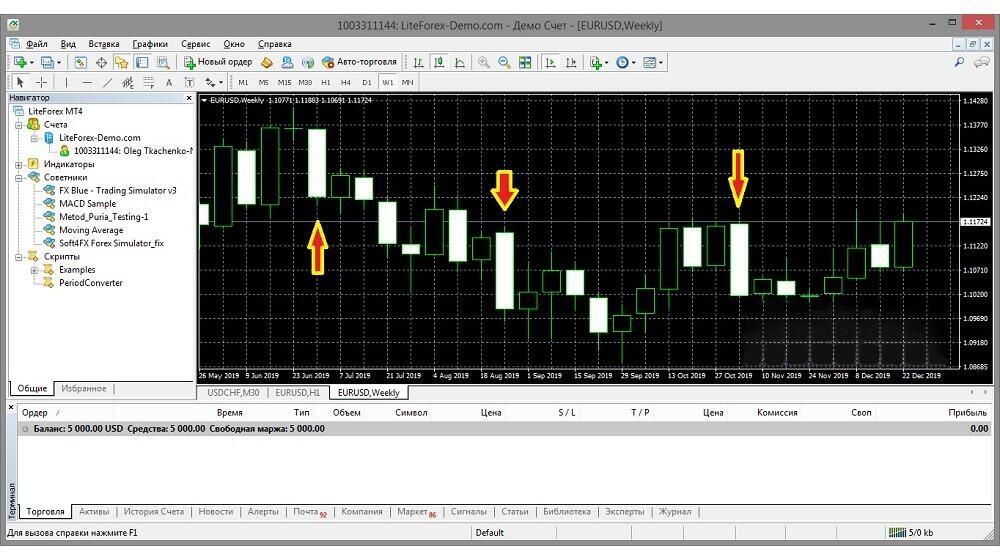Select MACD Sample expert advisor

coord(87,203)
